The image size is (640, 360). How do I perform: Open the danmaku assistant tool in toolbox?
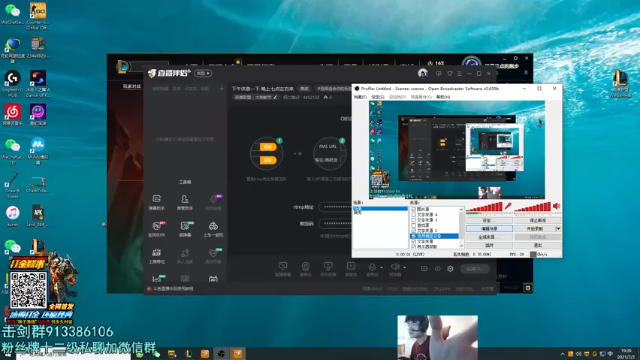pyautogui.click(x=156, y=202)
